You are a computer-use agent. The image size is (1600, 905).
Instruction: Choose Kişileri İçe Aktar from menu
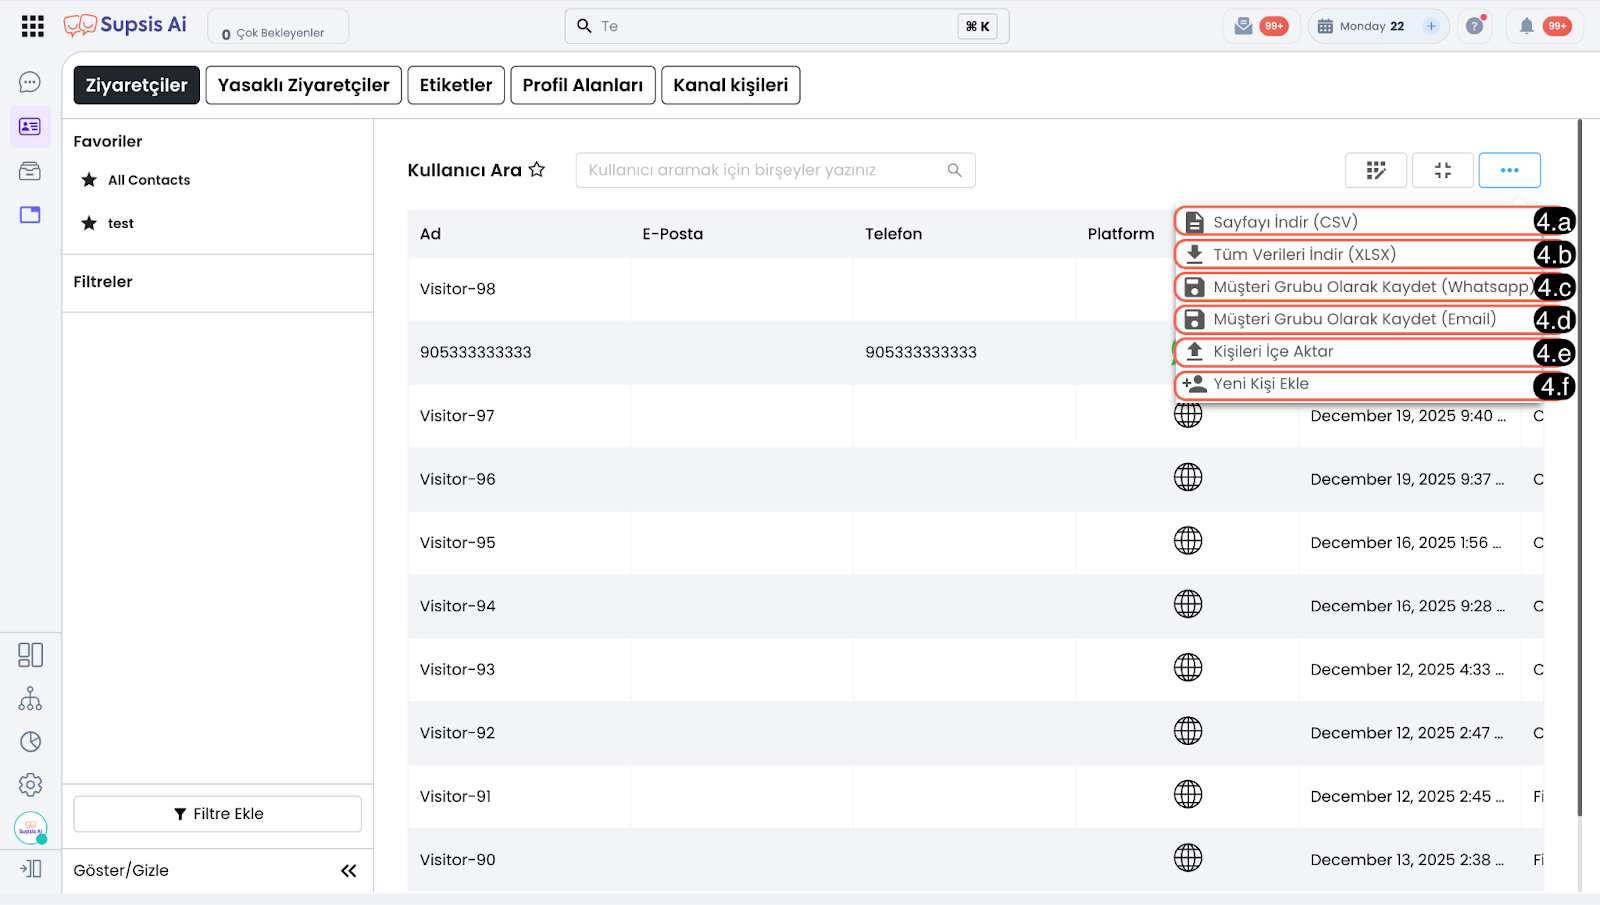click(1273, 352)
